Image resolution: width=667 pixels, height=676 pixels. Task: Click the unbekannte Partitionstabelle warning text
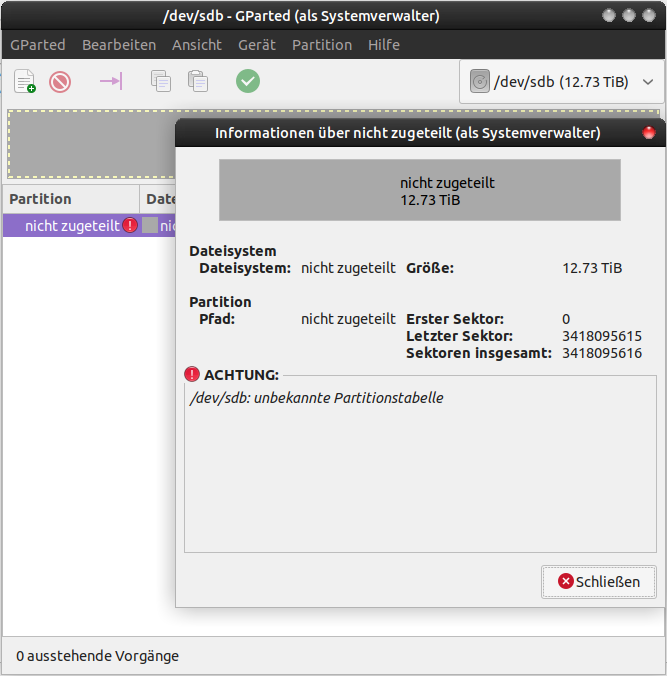tap(316, 397)
